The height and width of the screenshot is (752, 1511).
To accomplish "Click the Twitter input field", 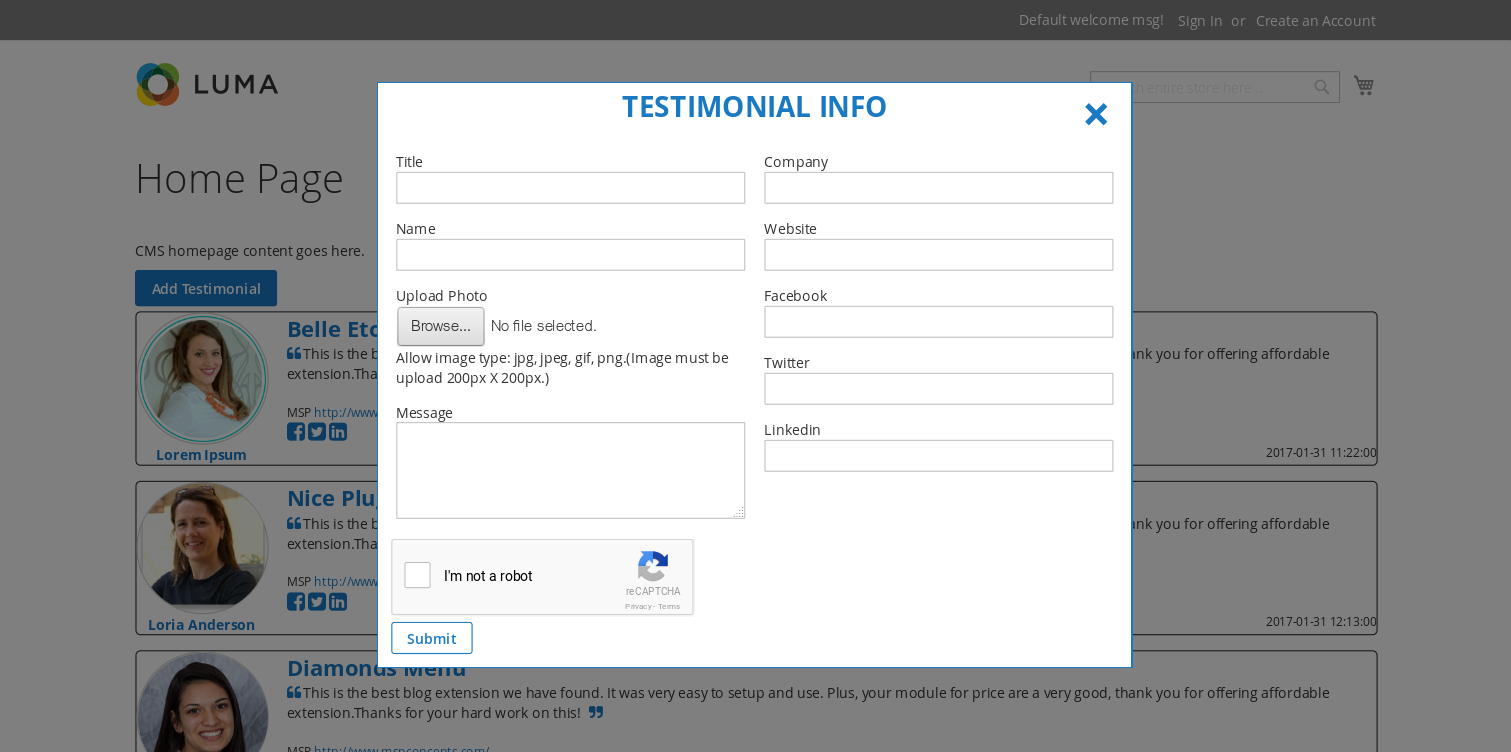I will click(x=938, y=389).
